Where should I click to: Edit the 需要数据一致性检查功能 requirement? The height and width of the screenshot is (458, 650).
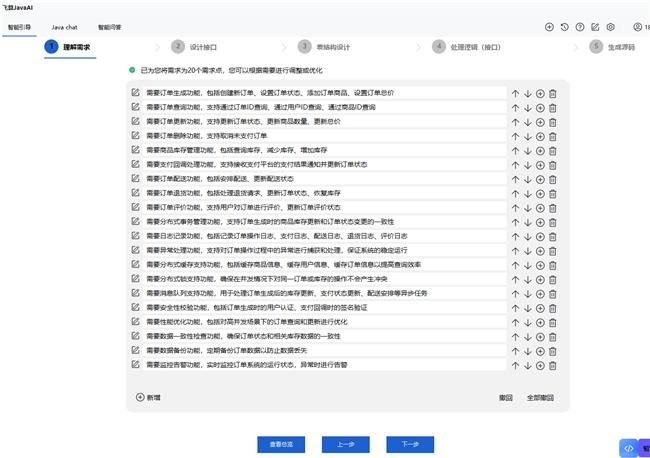point(136,336)
